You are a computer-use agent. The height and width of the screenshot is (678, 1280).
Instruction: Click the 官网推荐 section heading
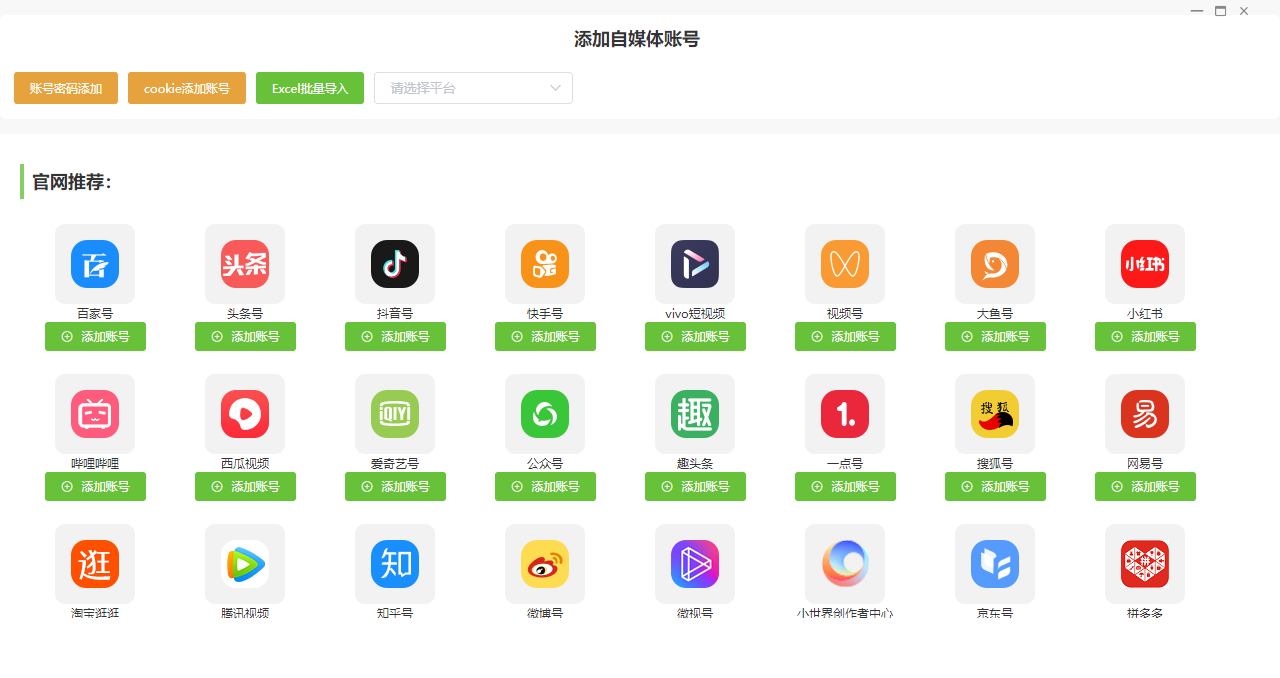(72, 182)
